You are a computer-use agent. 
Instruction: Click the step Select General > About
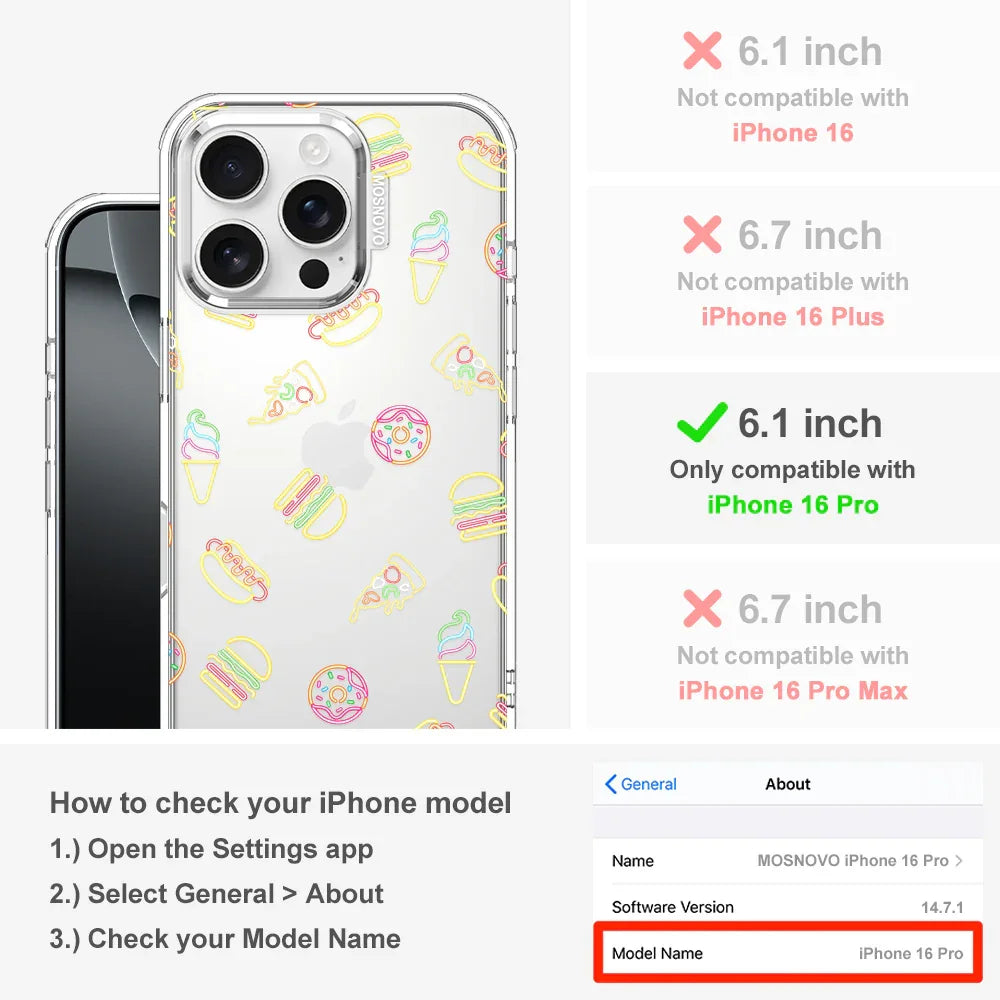point(217,893)
